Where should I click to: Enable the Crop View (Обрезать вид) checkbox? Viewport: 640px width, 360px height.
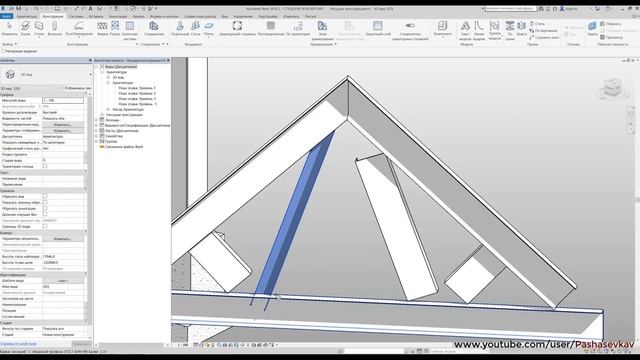click(x=45, y=196)
